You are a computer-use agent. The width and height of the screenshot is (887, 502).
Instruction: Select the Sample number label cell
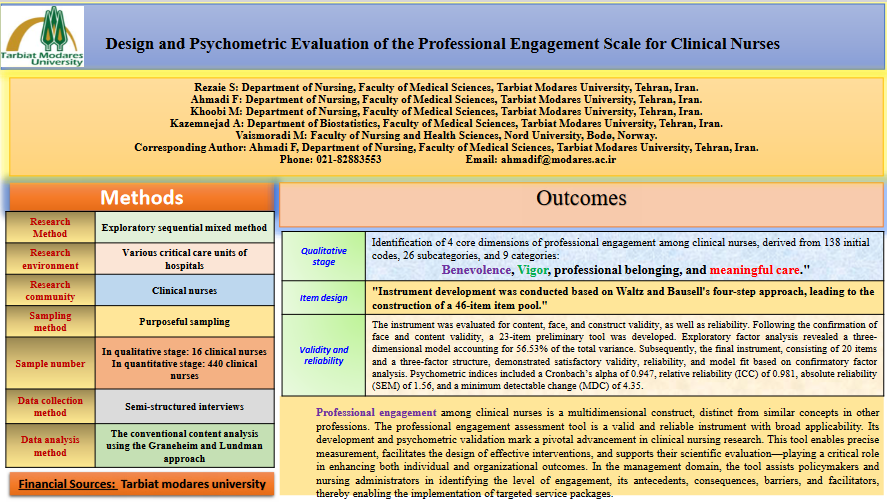pyautogui.click(x=51, y=364)
